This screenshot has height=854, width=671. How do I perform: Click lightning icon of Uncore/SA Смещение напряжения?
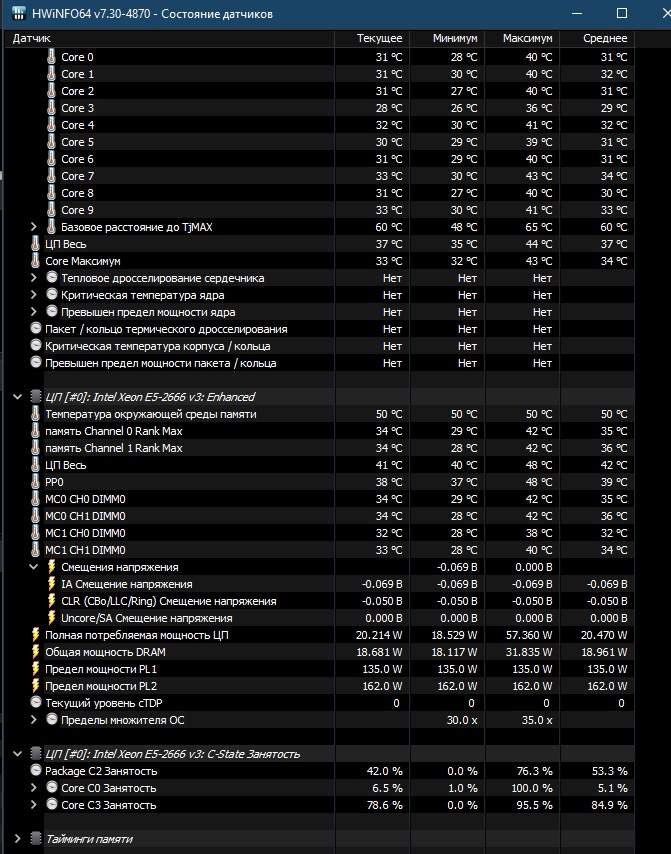coord(52,618)
